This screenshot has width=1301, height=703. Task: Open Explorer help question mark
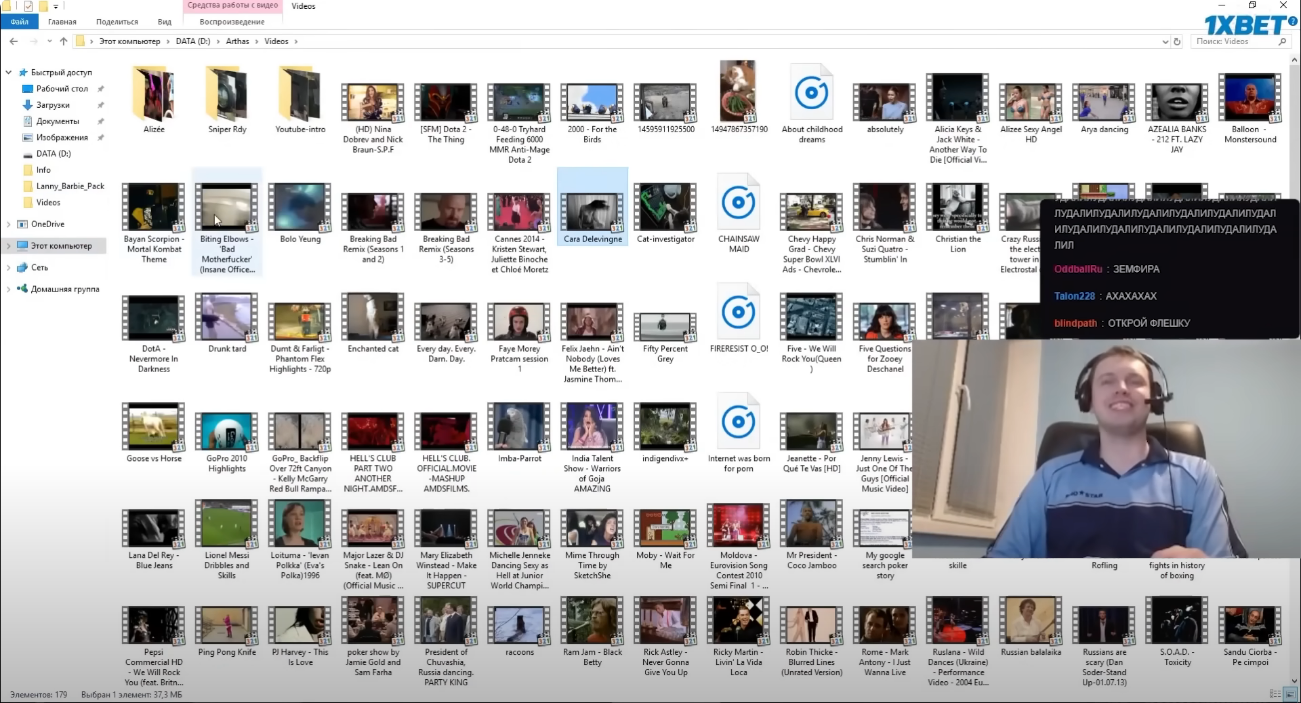click(x=1291, y=21)
